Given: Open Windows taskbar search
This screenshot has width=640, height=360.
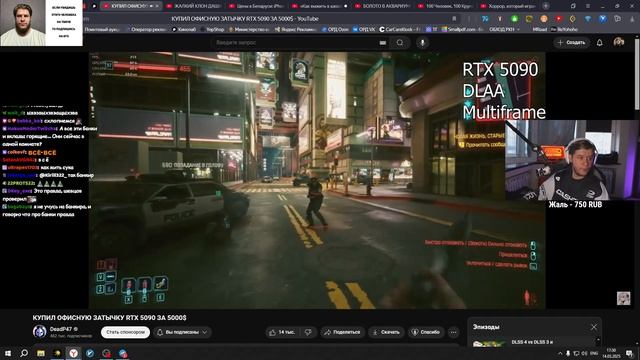Looking at the screenshot, I should point(24,353).
